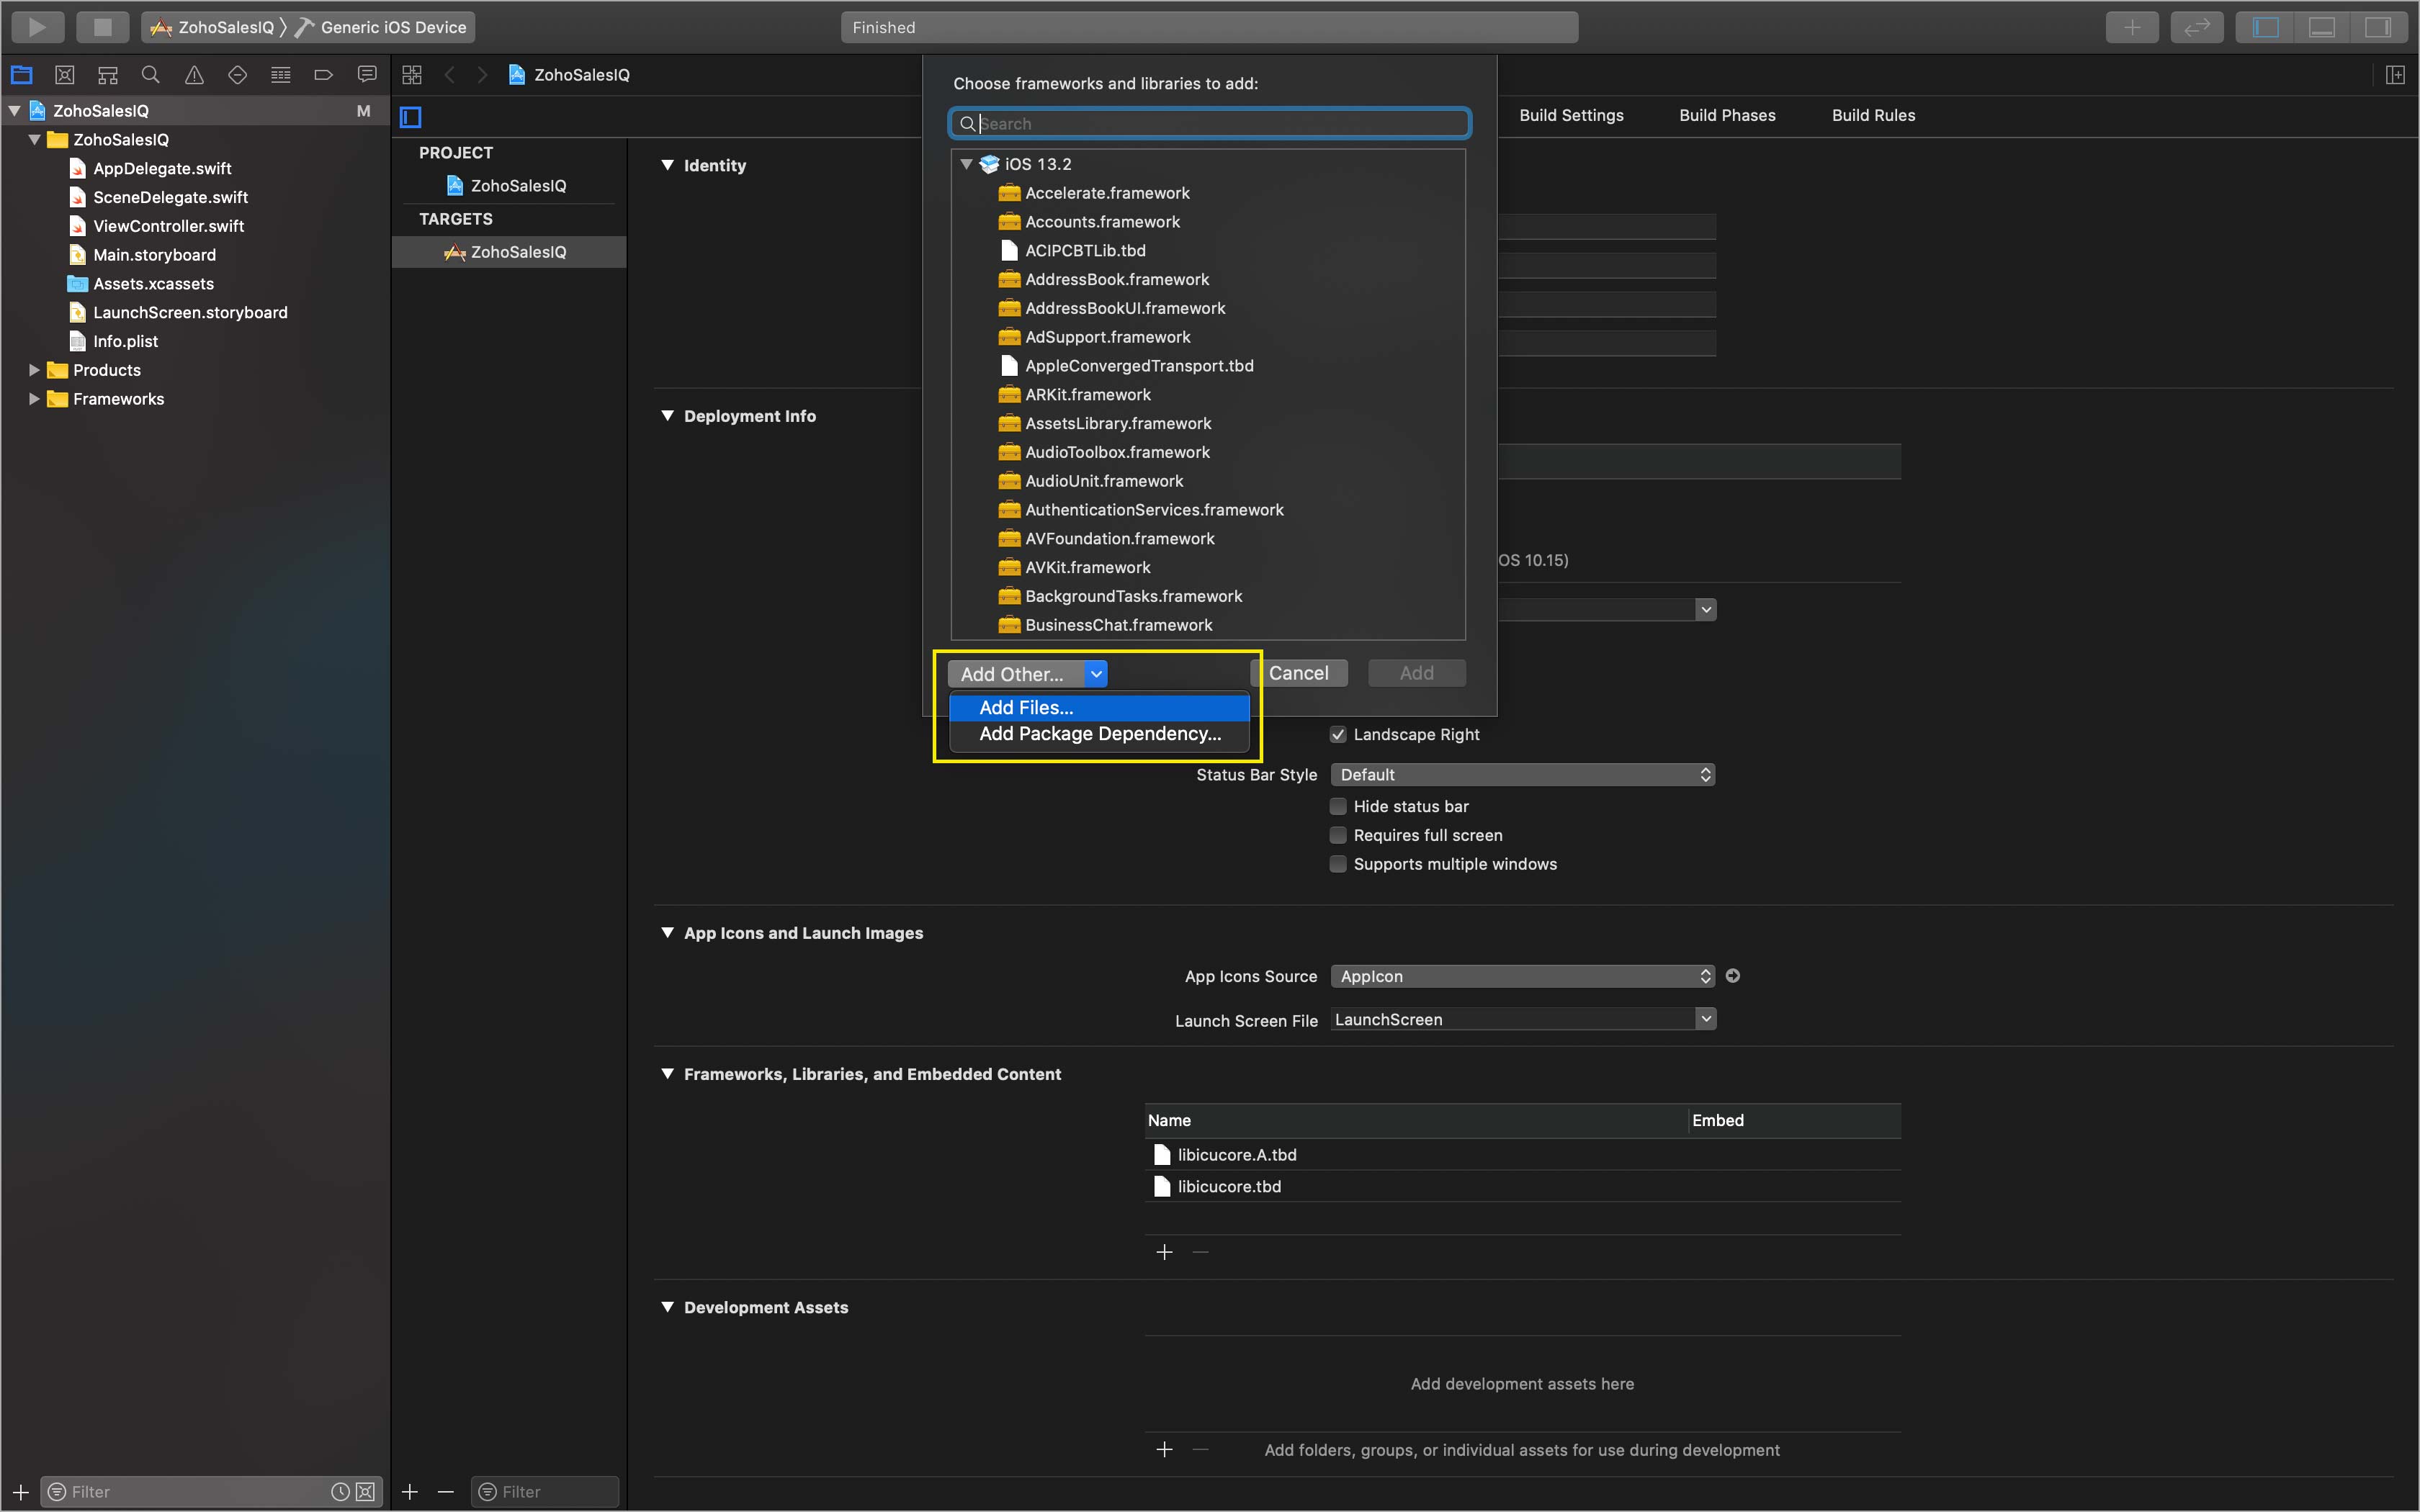Screen dimensions: 2420x1512
Task: Open the debug navigator
Action: click(281, 74)
